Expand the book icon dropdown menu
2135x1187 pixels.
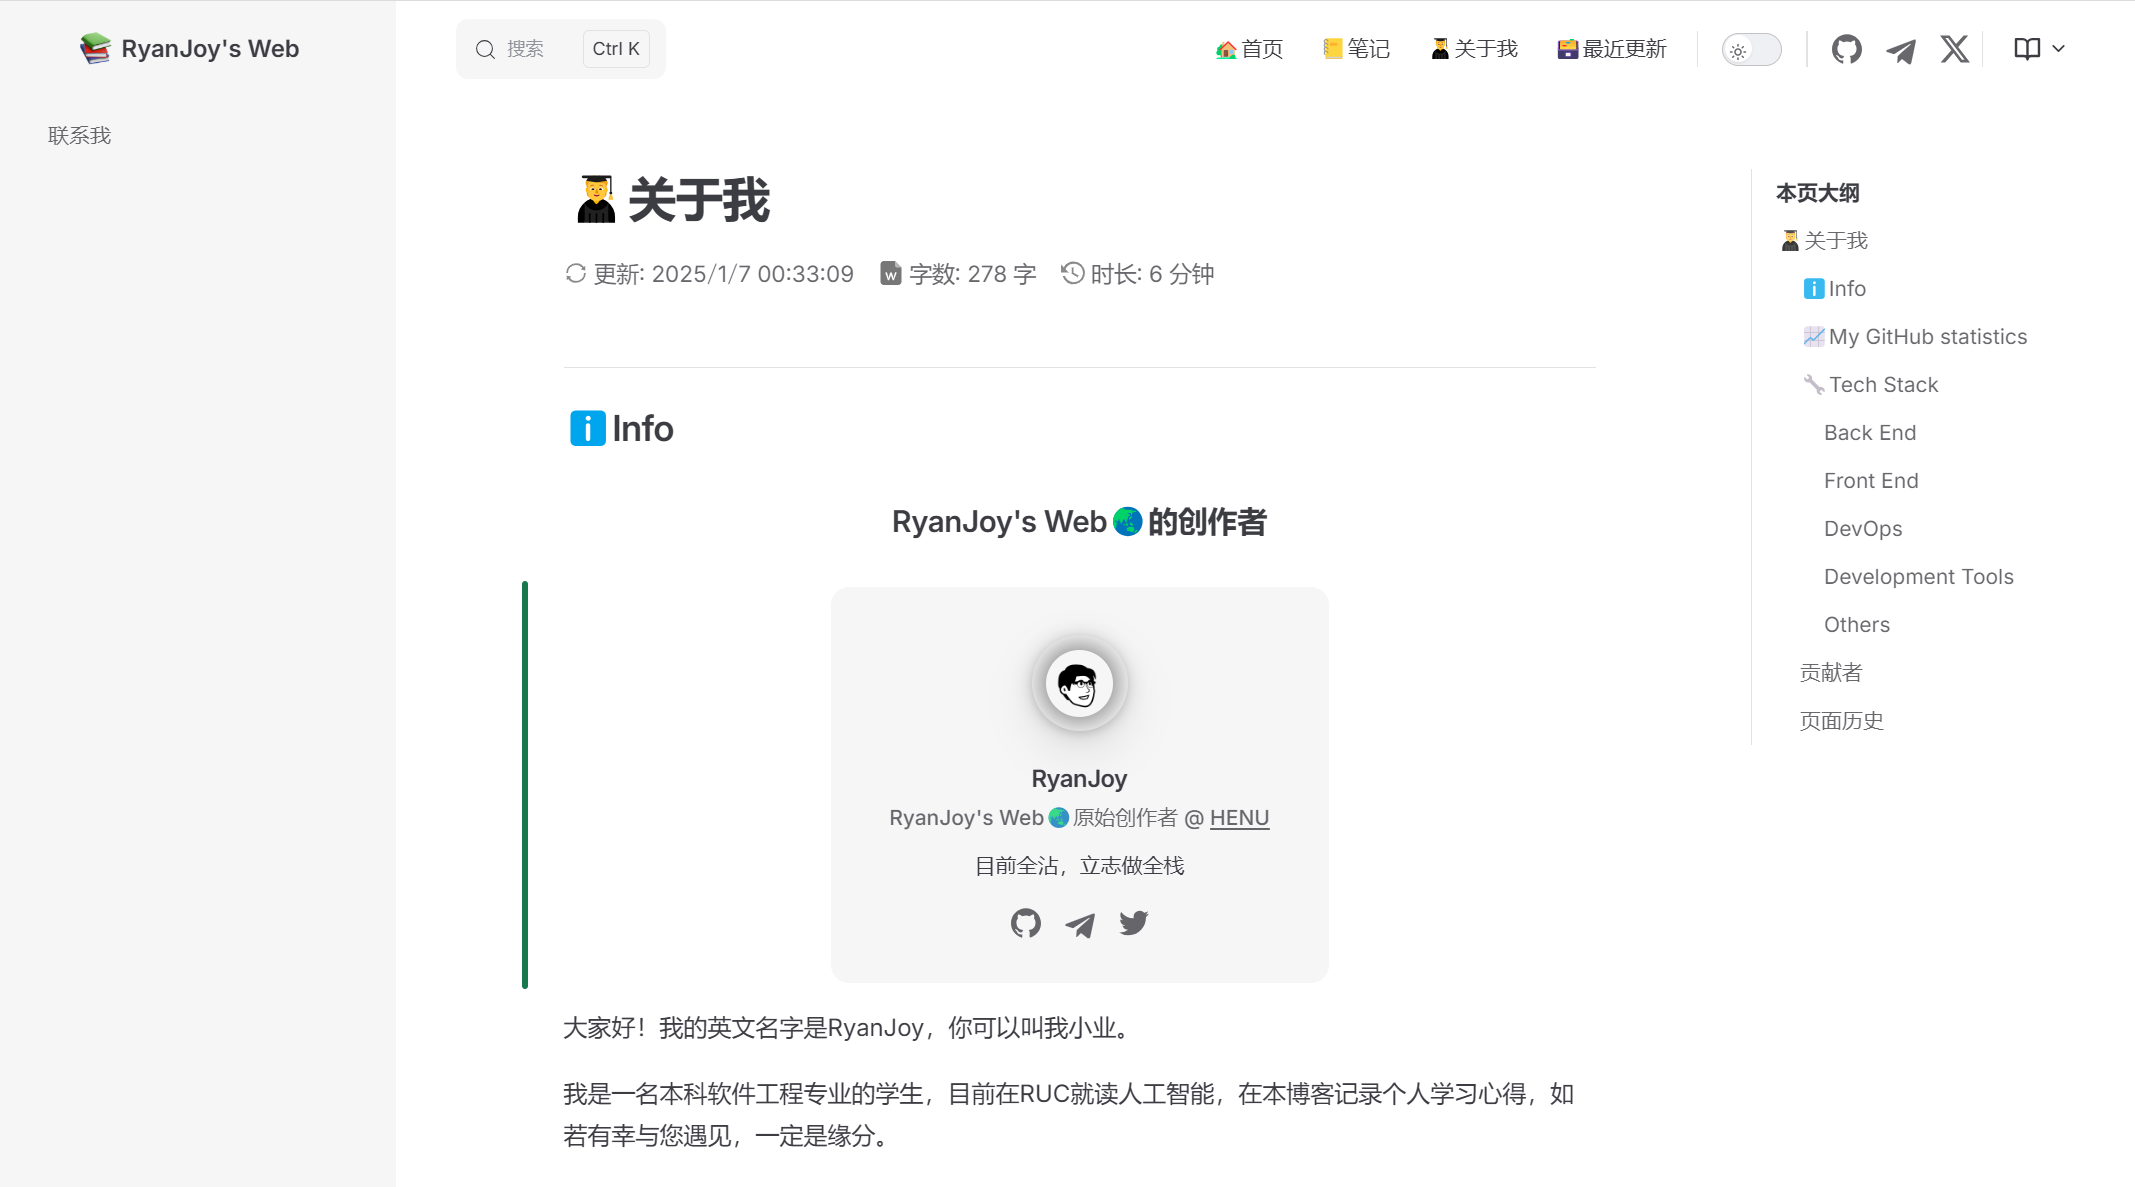tap(2027, 48)
